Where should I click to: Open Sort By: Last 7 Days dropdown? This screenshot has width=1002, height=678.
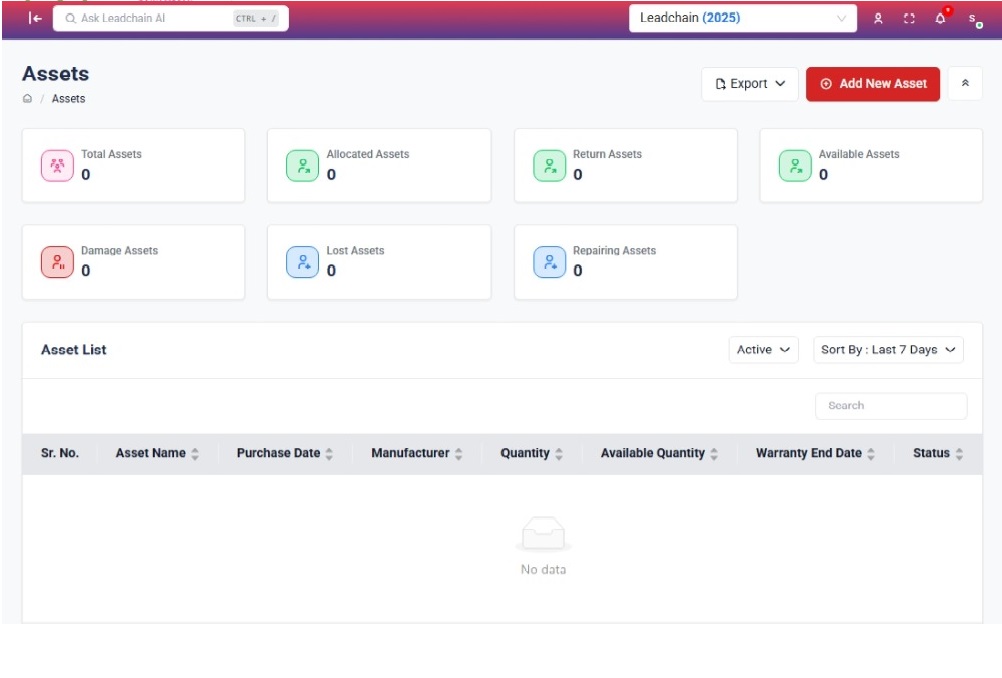coord(888,350)
